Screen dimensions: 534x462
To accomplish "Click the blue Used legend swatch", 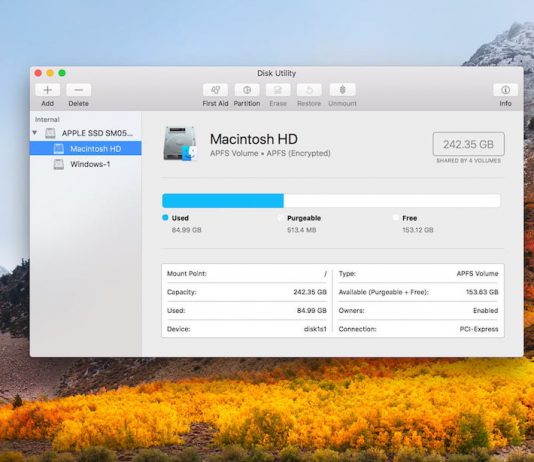I will [x=165, y=218].
